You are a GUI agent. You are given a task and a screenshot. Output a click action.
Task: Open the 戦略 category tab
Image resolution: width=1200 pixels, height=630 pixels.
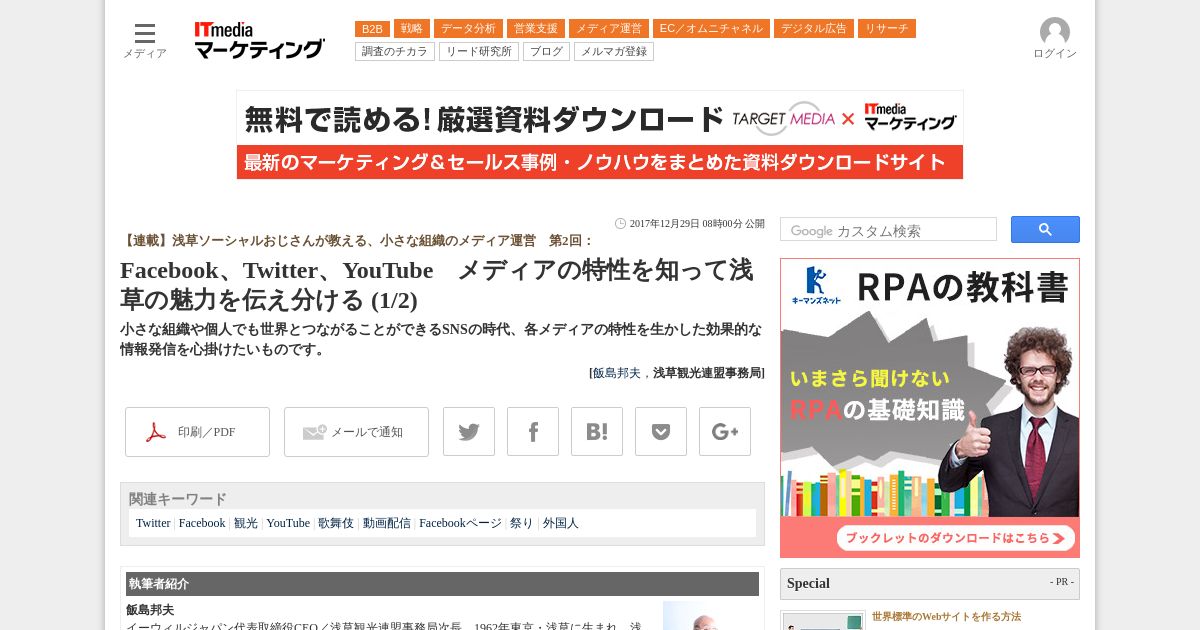412,29
